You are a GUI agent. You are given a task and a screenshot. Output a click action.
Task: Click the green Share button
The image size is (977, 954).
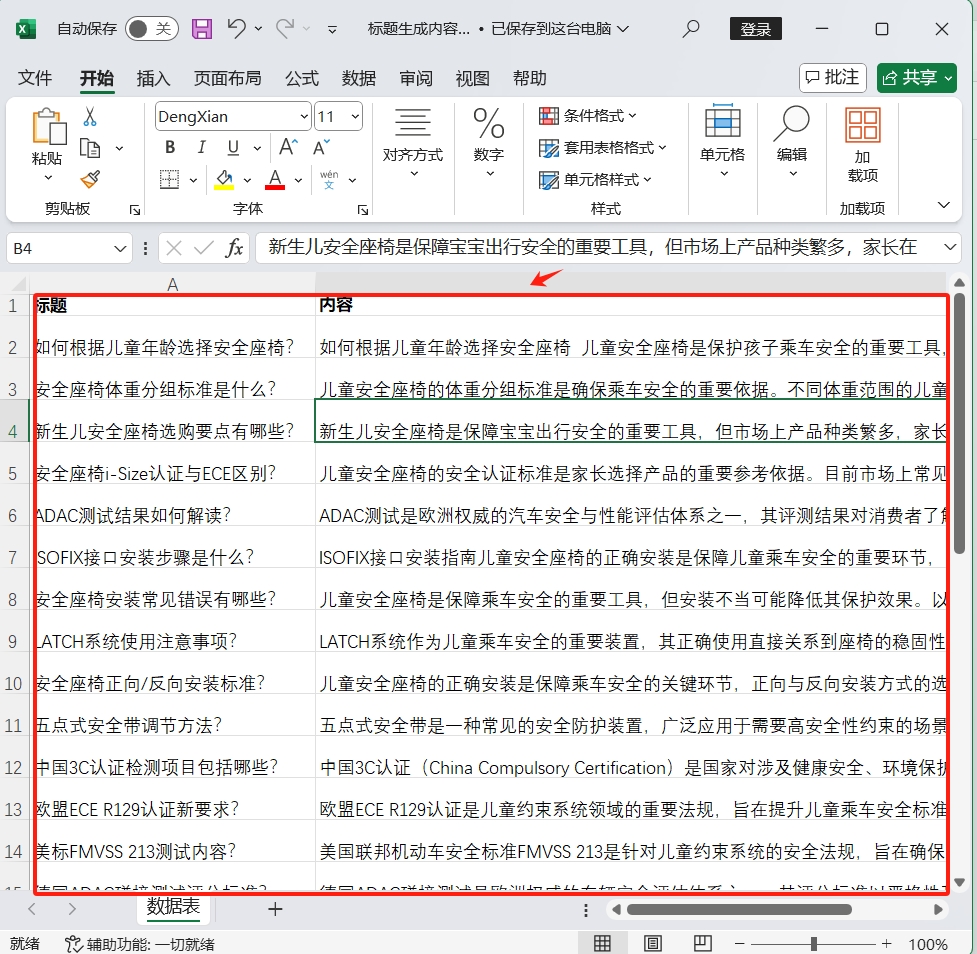coord(917,78)
